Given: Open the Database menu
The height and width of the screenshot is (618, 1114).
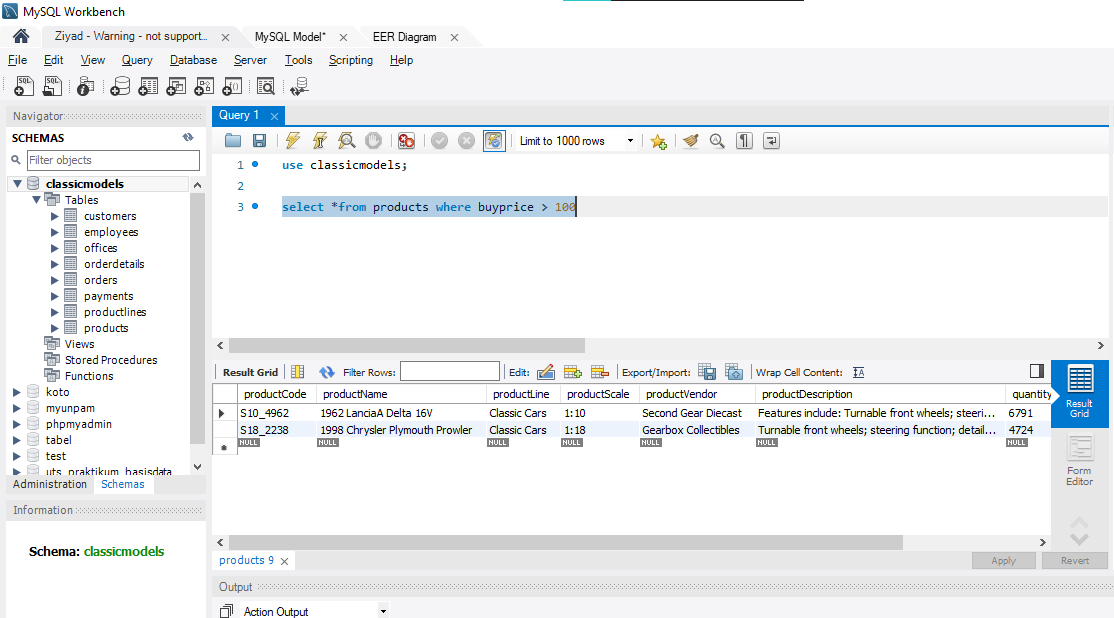Looking at the screenshot, I should 193,60.
